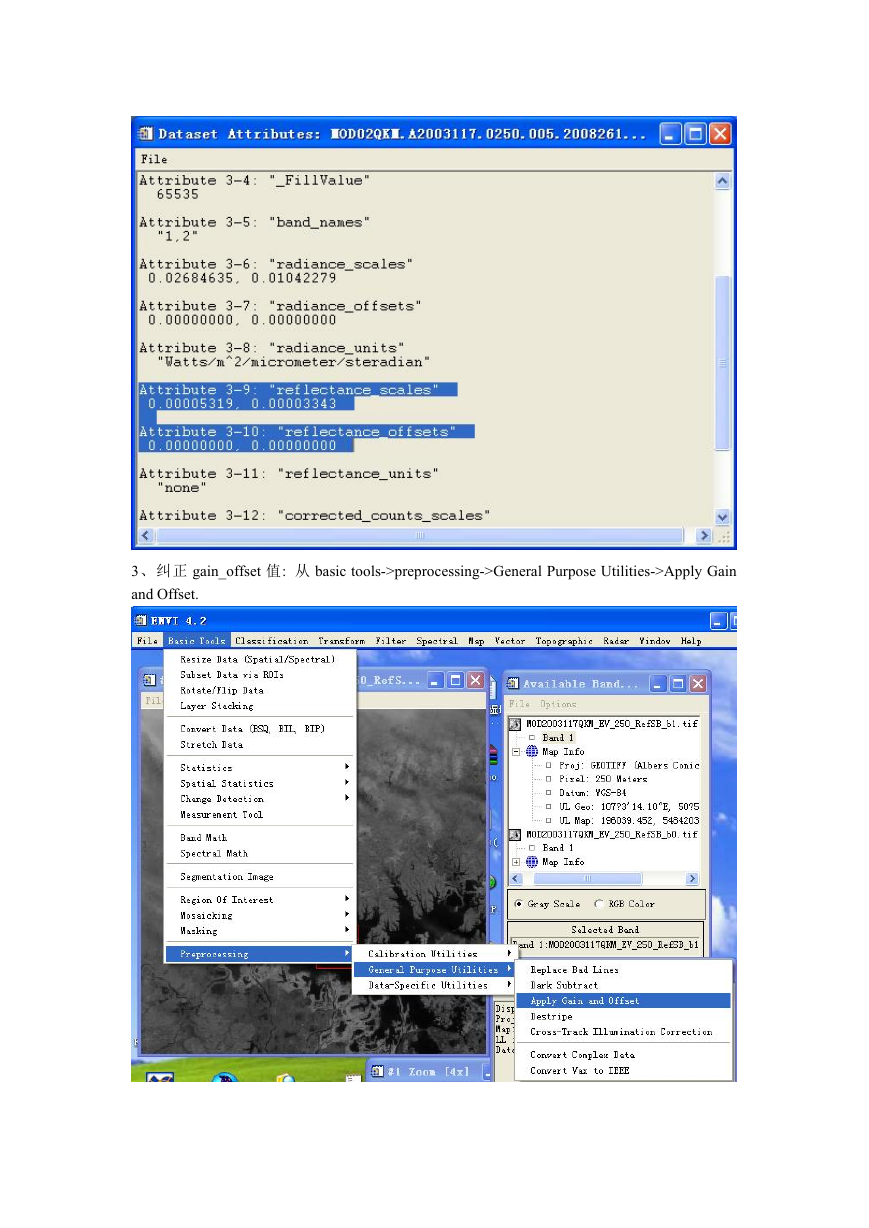The image size is (869, 1228).
Task: Open Calibration Utilities submenu
Action: pyautogui.click(x=435, y=954)
